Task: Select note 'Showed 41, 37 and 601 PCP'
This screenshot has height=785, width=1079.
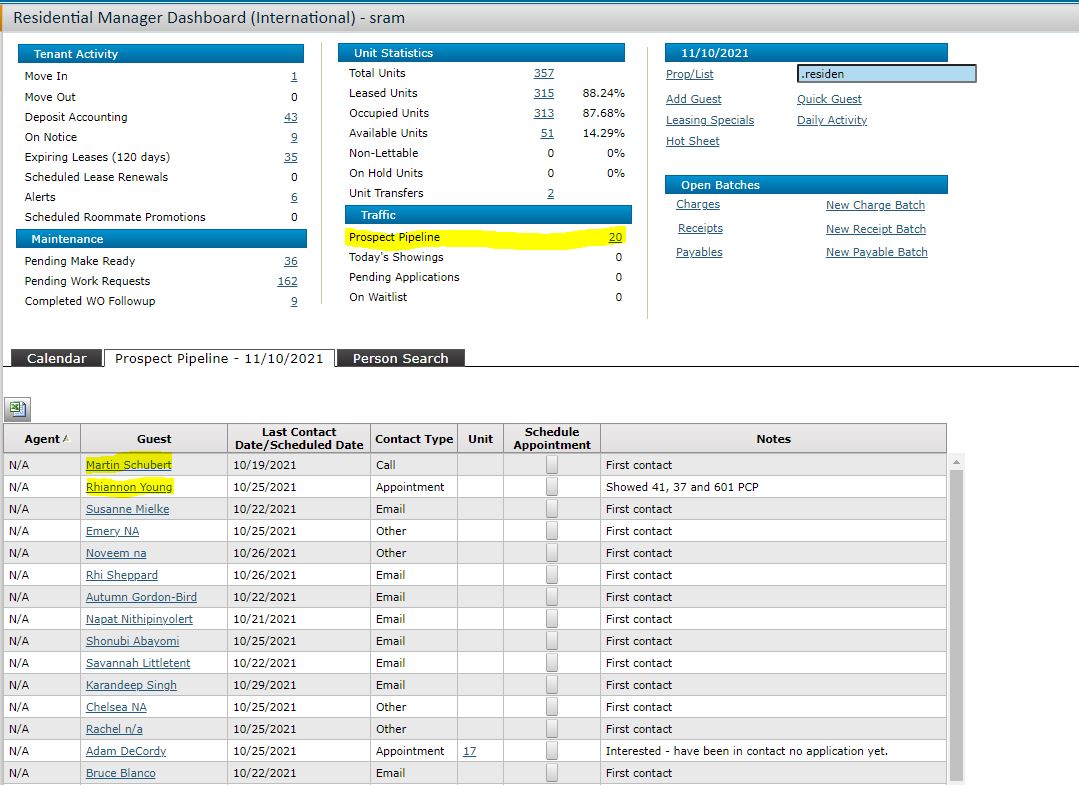Action: coord(682,487)
